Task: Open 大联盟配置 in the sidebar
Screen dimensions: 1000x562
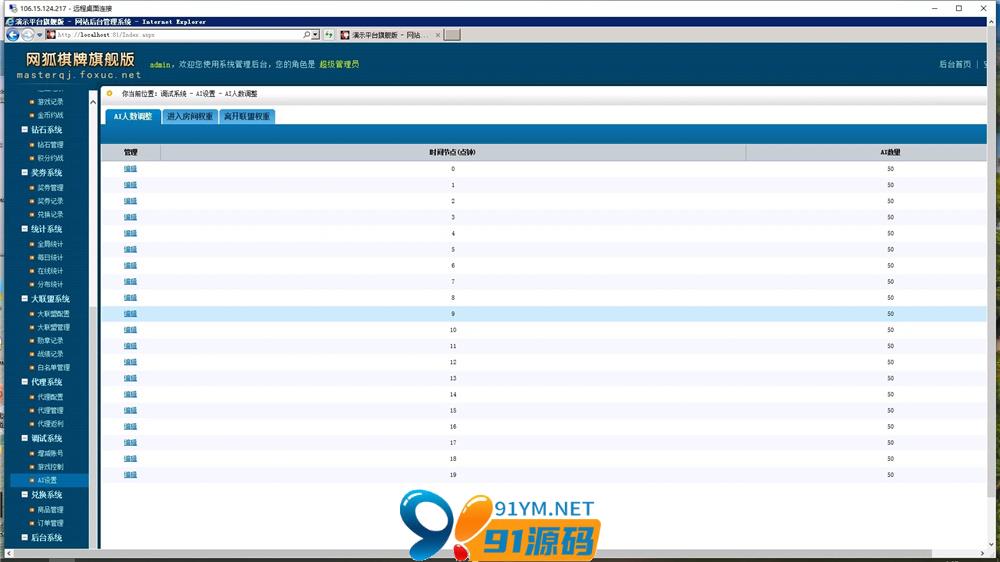Action: (x=53, y=314)
